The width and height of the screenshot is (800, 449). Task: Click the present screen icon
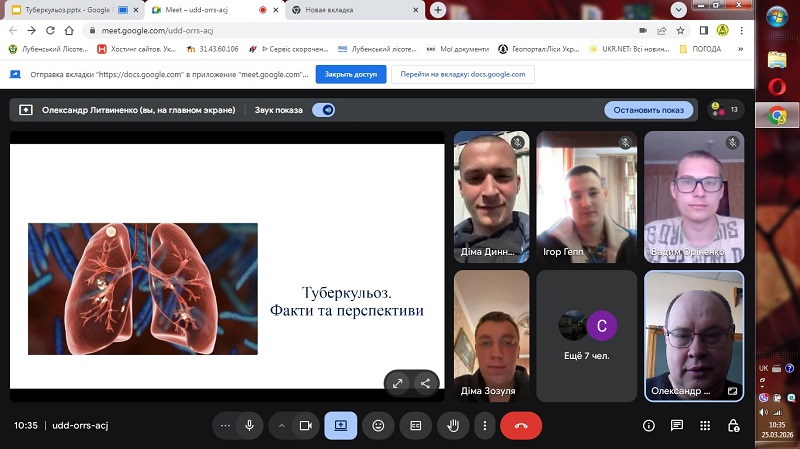pyautogui.click(x=340, y=425)
